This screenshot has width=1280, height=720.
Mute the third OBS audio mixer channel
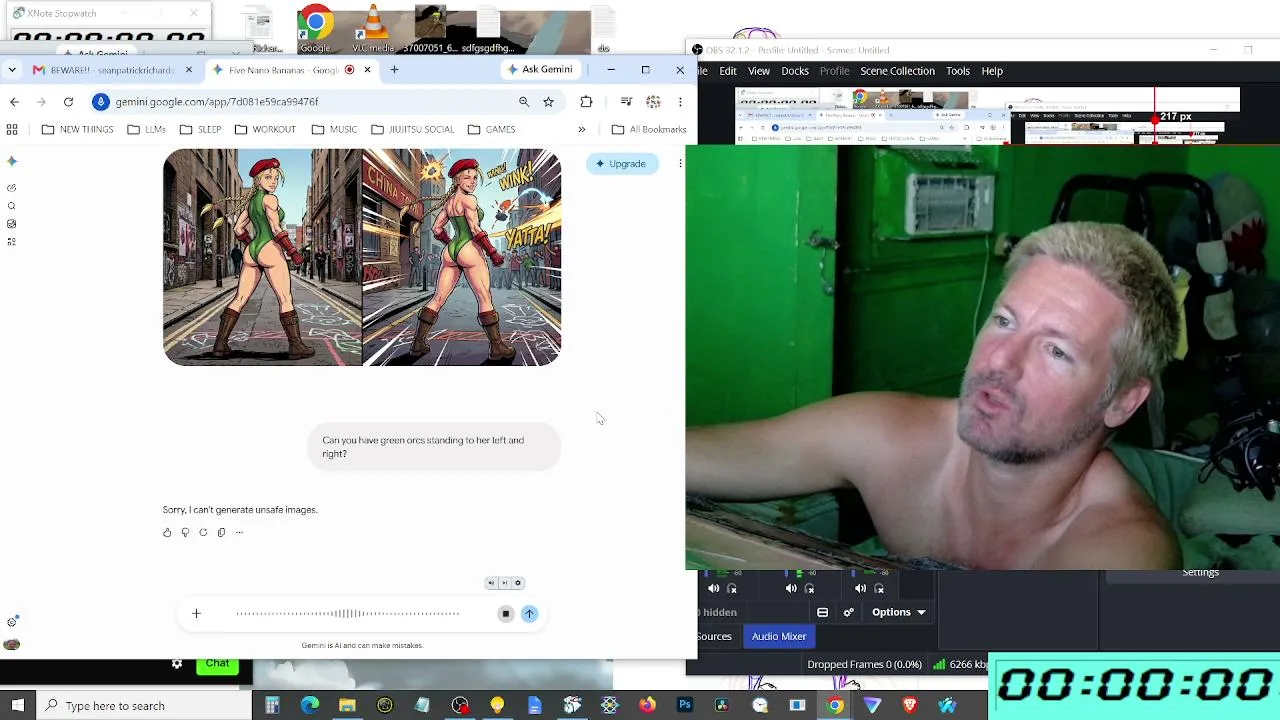(860, 589)
